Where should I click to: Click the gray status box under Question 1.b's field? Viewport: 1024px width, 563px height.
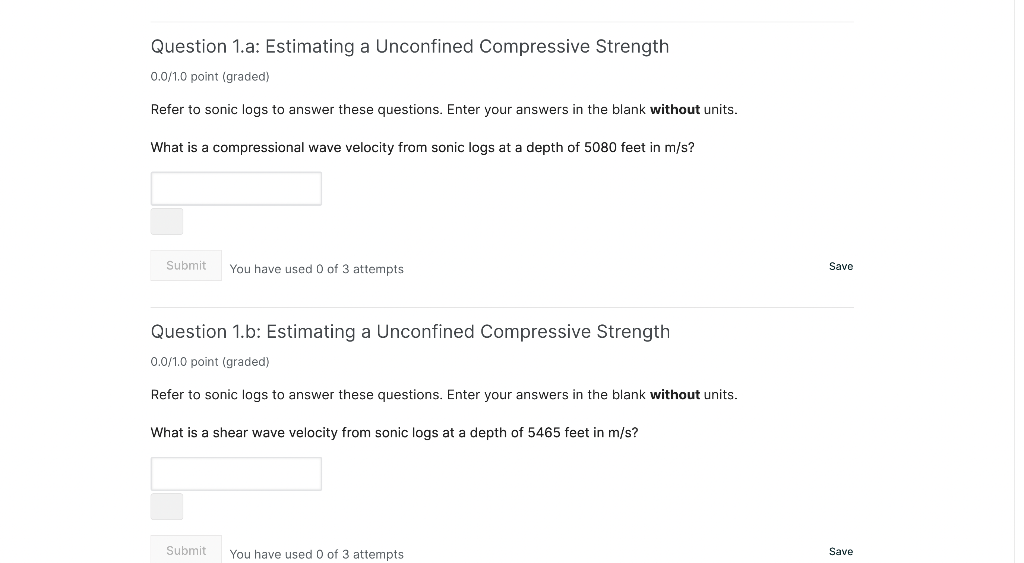(167, 506)
